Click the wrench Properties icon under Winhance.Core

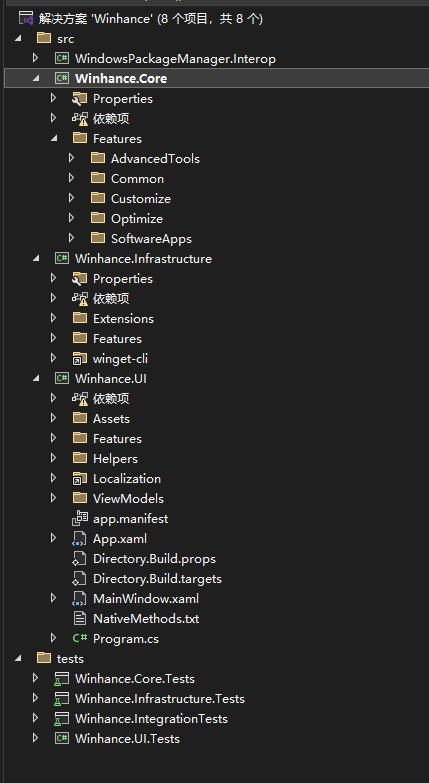80,98
